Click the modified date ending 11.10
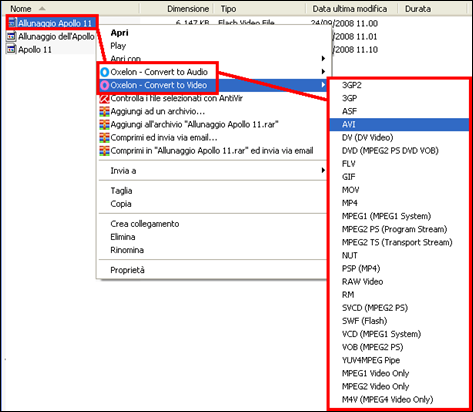The image size is (473, 412). tap(355, 50)
